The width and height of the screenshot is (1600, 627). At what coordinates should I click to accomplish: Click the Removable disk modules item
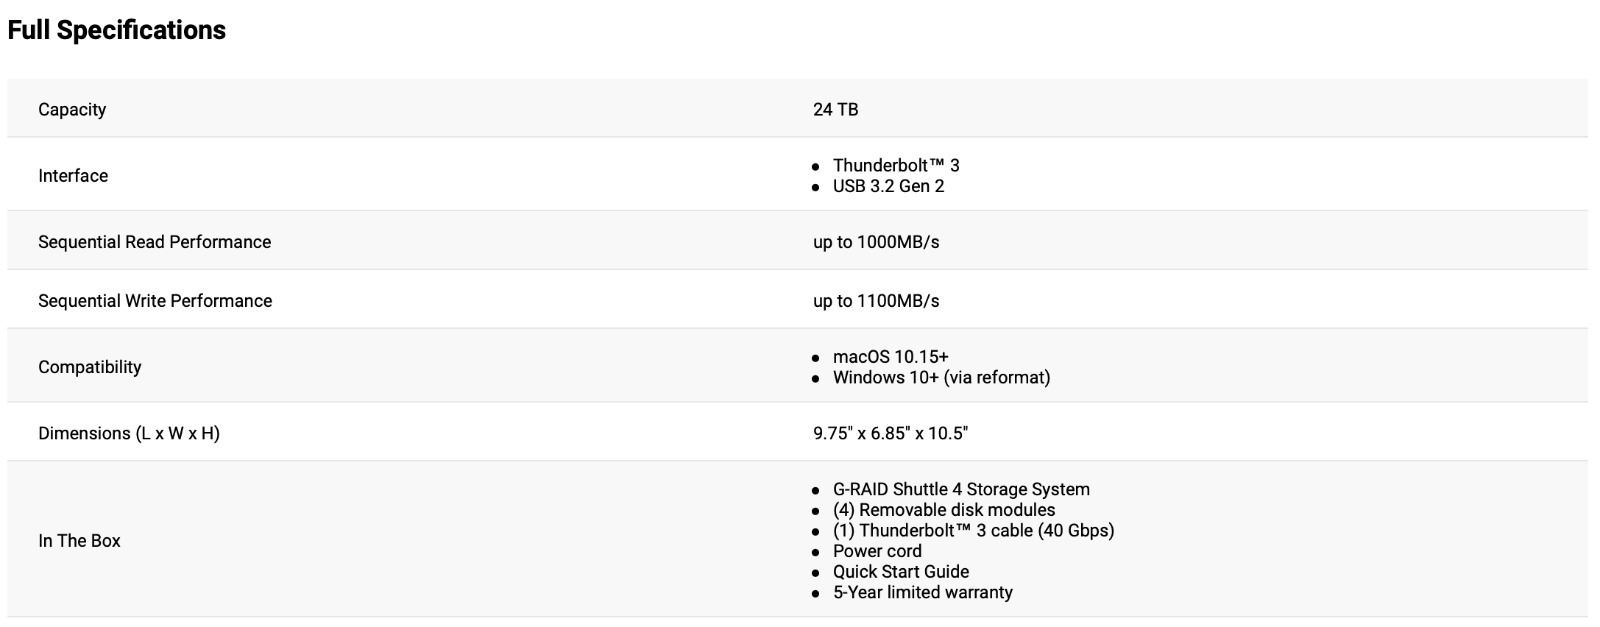pyautogui.click(x=944, y=510)
